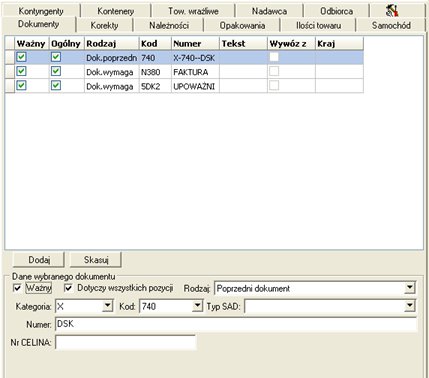This screenshot has height=378, width=429.
Task: Click the Numer column header
Action: [195, 43]
